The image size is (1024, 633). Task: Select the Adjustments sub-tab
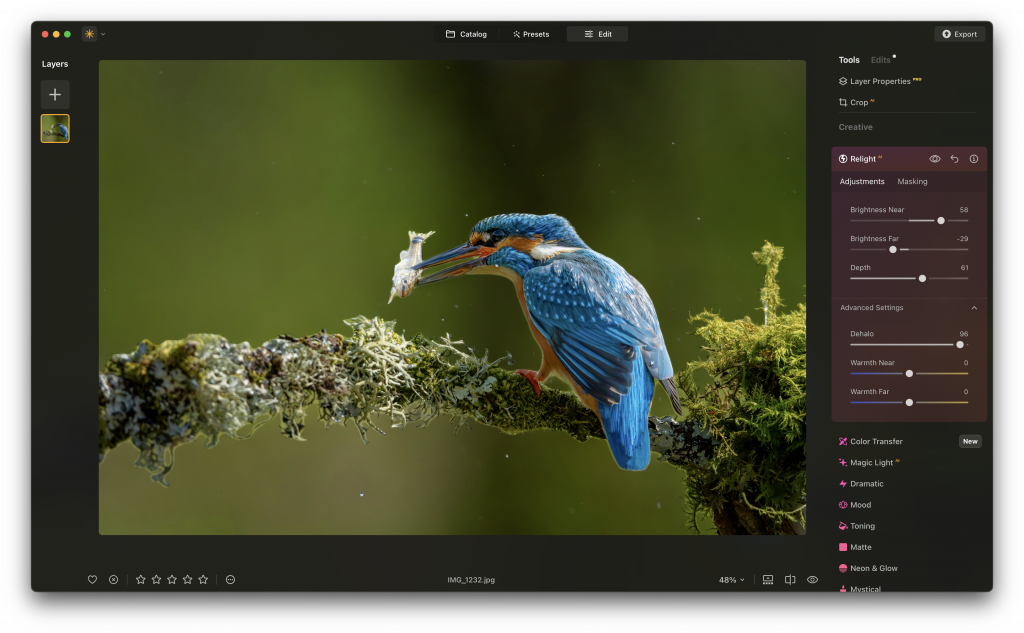pos(862,182)
